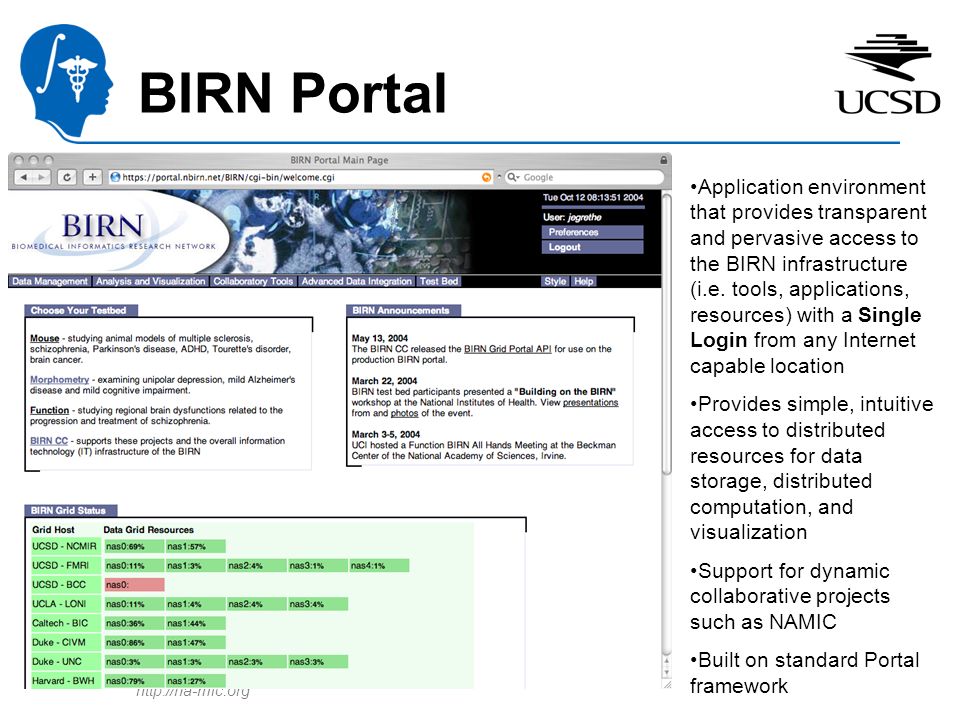
Task: Click the plus add-bookmark button
Action: [92, 178]
